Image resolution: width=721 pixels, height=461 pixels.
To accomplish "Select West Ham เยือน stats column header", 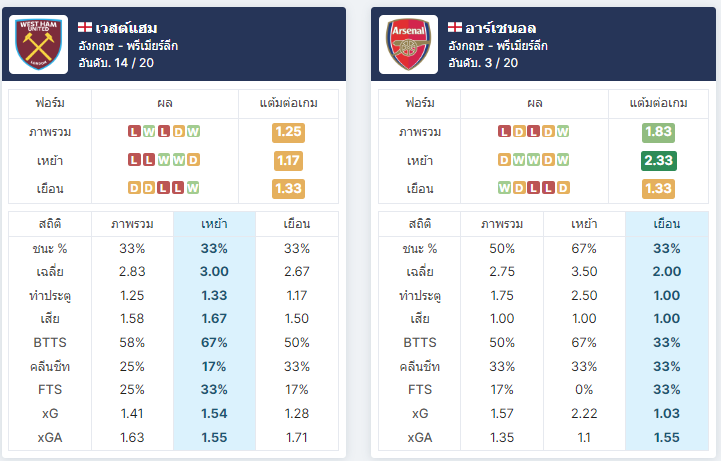I will (x=297, y=224).
